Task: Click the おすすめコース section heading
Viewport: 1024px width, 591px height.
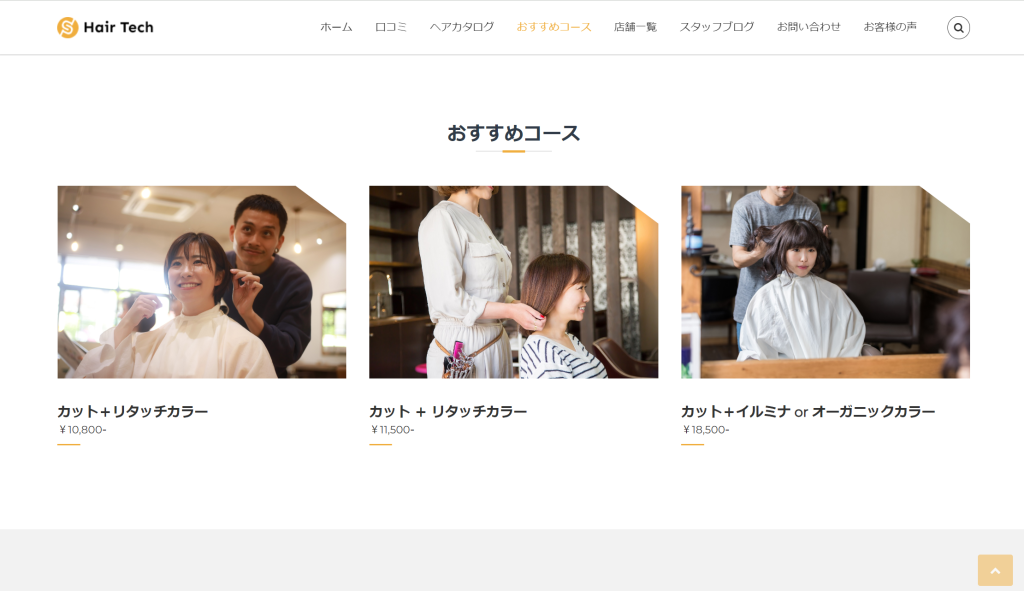Action: tap(513, 133)
